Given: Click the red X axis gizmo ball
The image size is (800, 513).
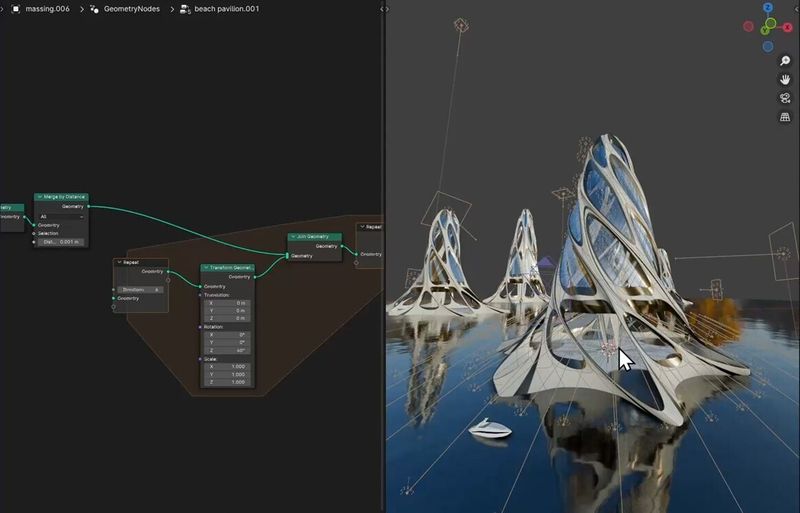Looking at the screenshot, I should (x=787, y=27).
